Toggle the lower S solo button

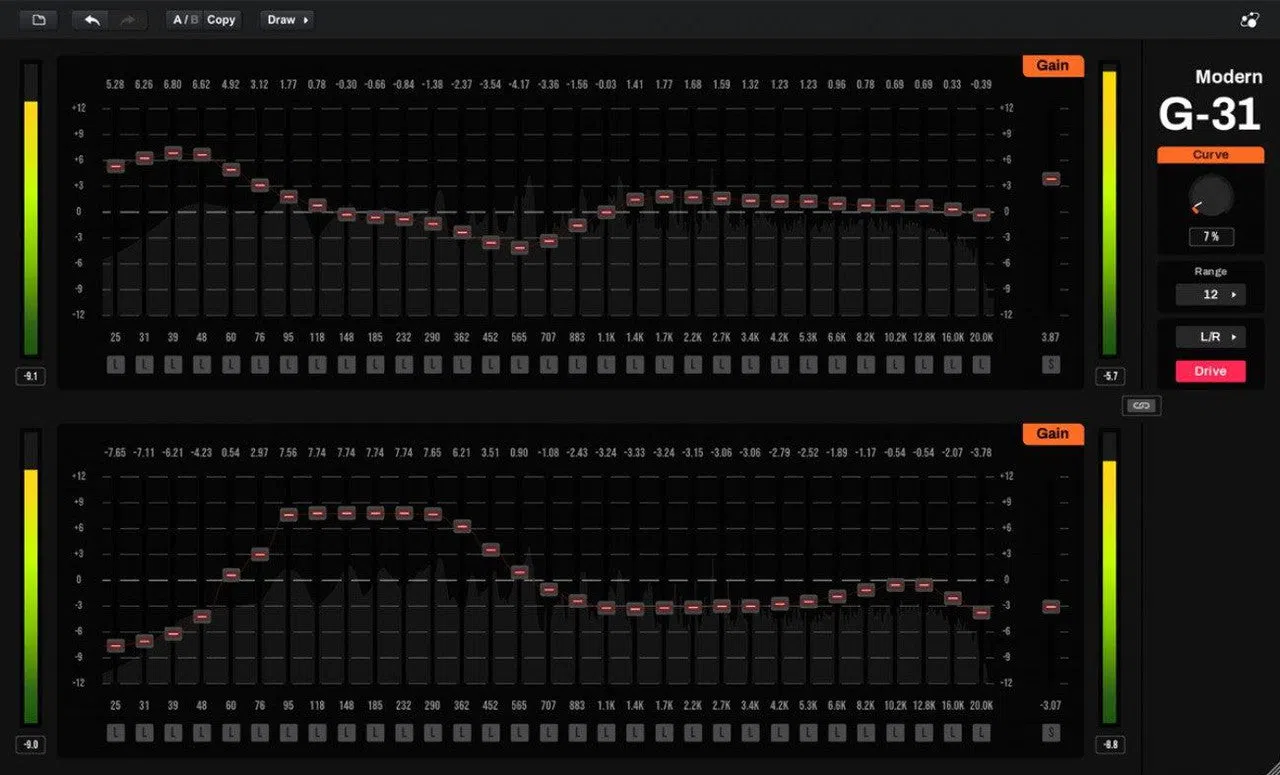1050,733
